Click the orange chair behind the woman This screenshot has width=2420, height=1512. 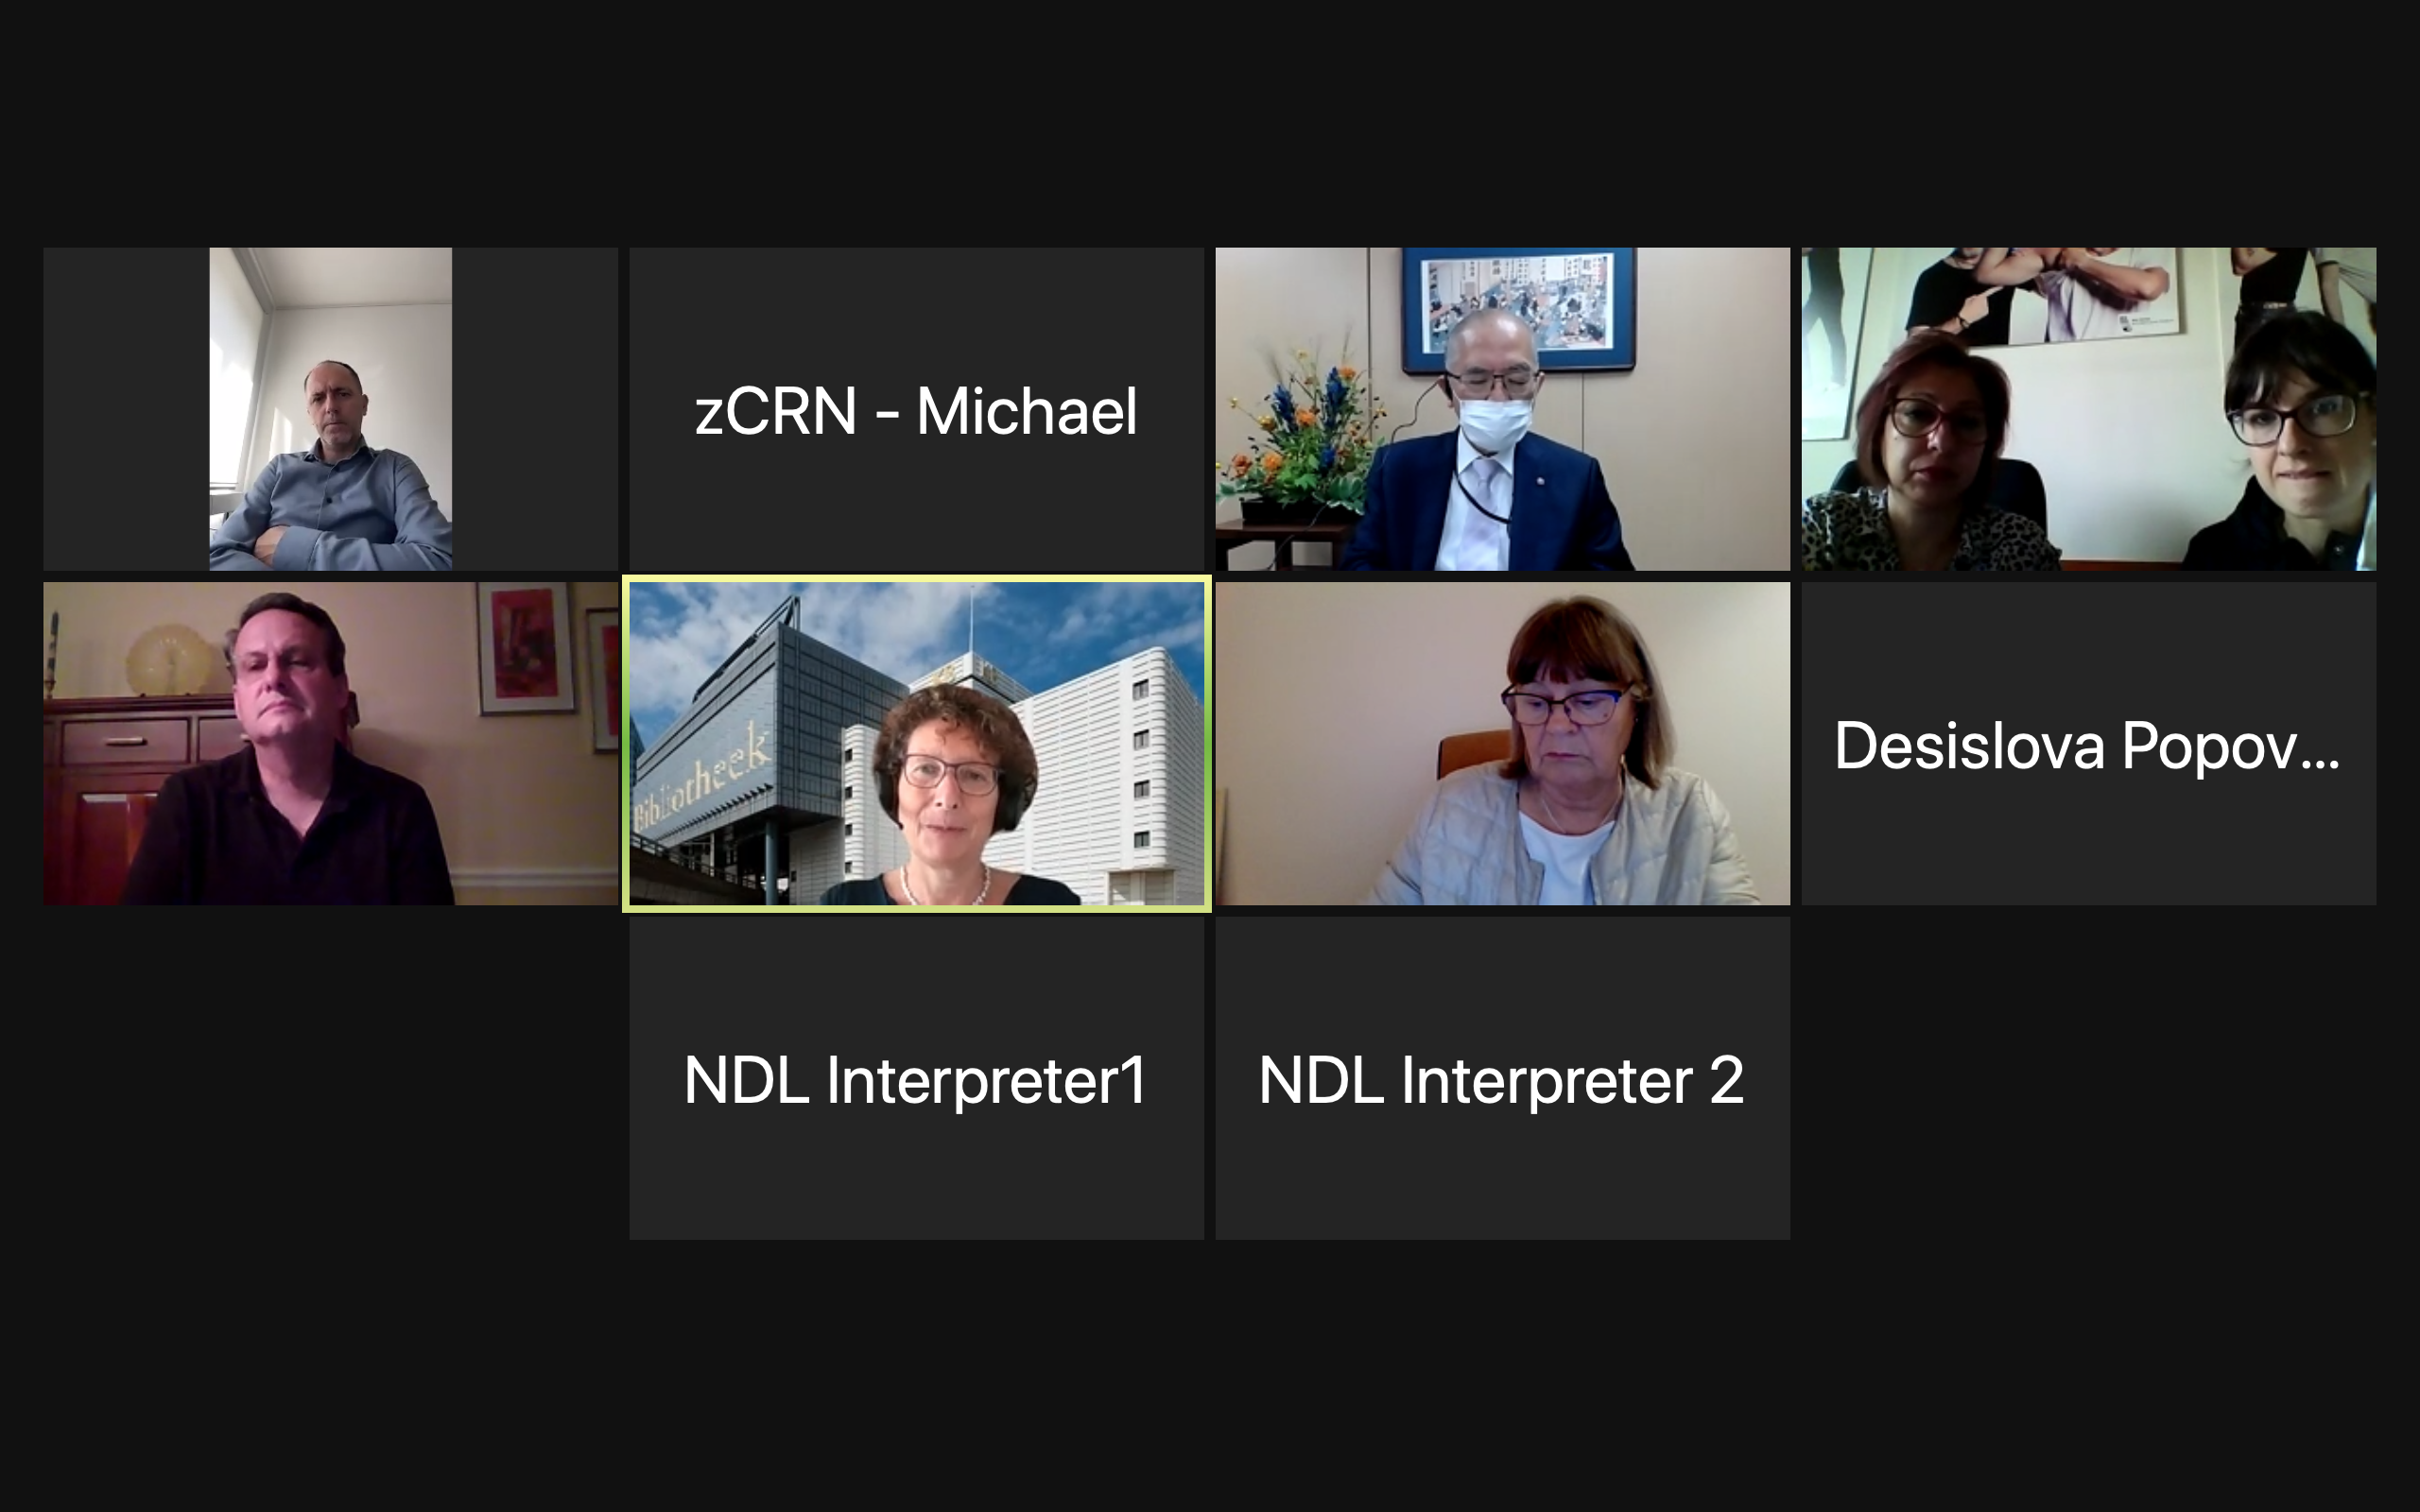coord(1472,754)
